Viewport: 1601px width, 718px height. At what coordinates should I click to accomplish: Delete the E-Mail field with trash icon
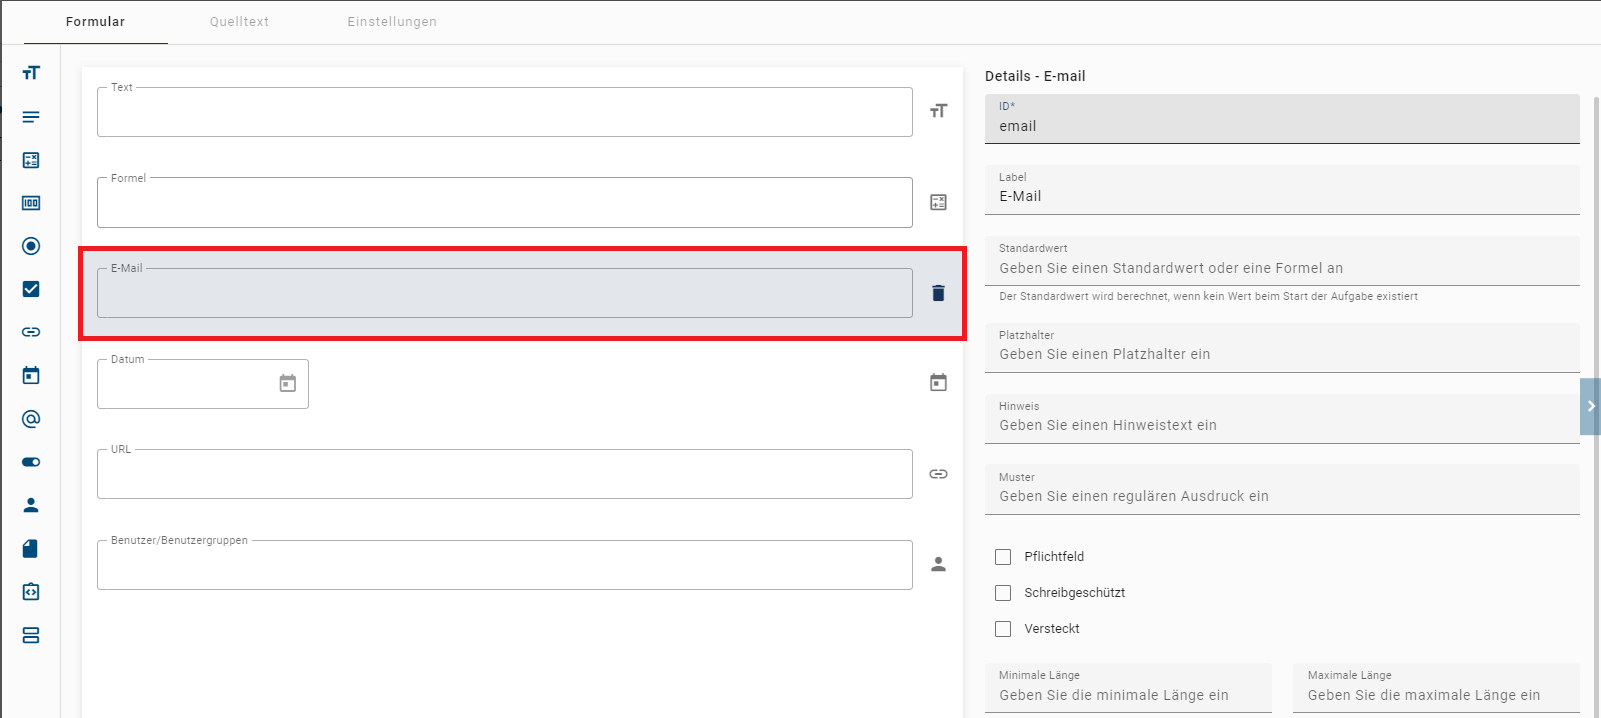pos(938,293)
